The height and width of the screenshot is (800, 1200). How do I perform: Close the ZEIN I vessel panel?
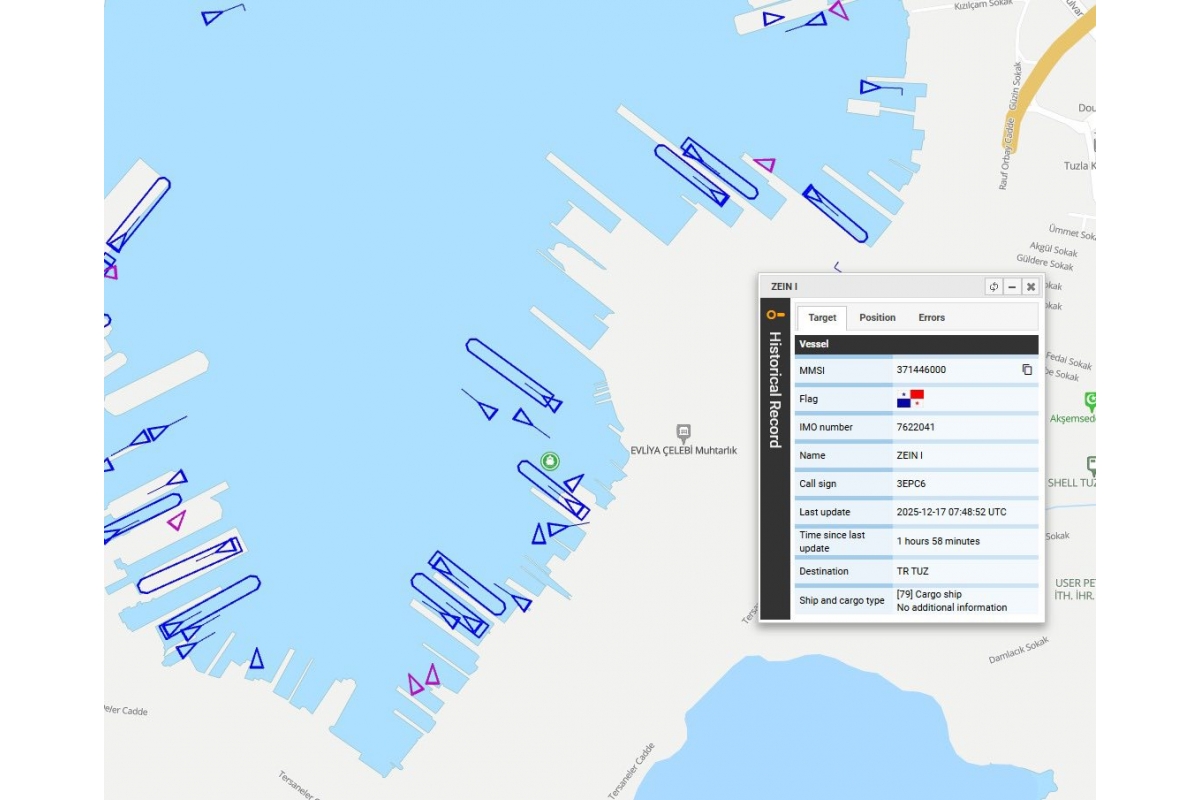(1031, 287)
